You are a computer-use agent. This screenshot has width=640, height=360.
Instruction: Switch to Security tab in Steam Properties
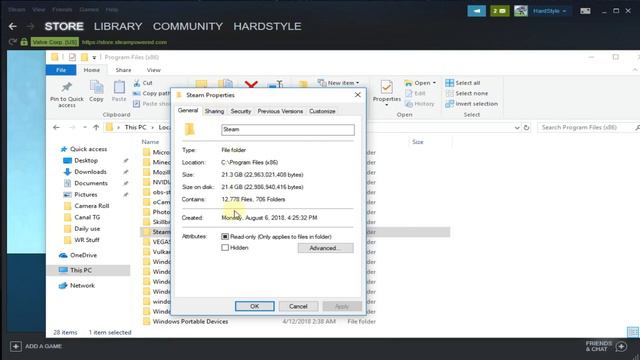pos(241,111)
